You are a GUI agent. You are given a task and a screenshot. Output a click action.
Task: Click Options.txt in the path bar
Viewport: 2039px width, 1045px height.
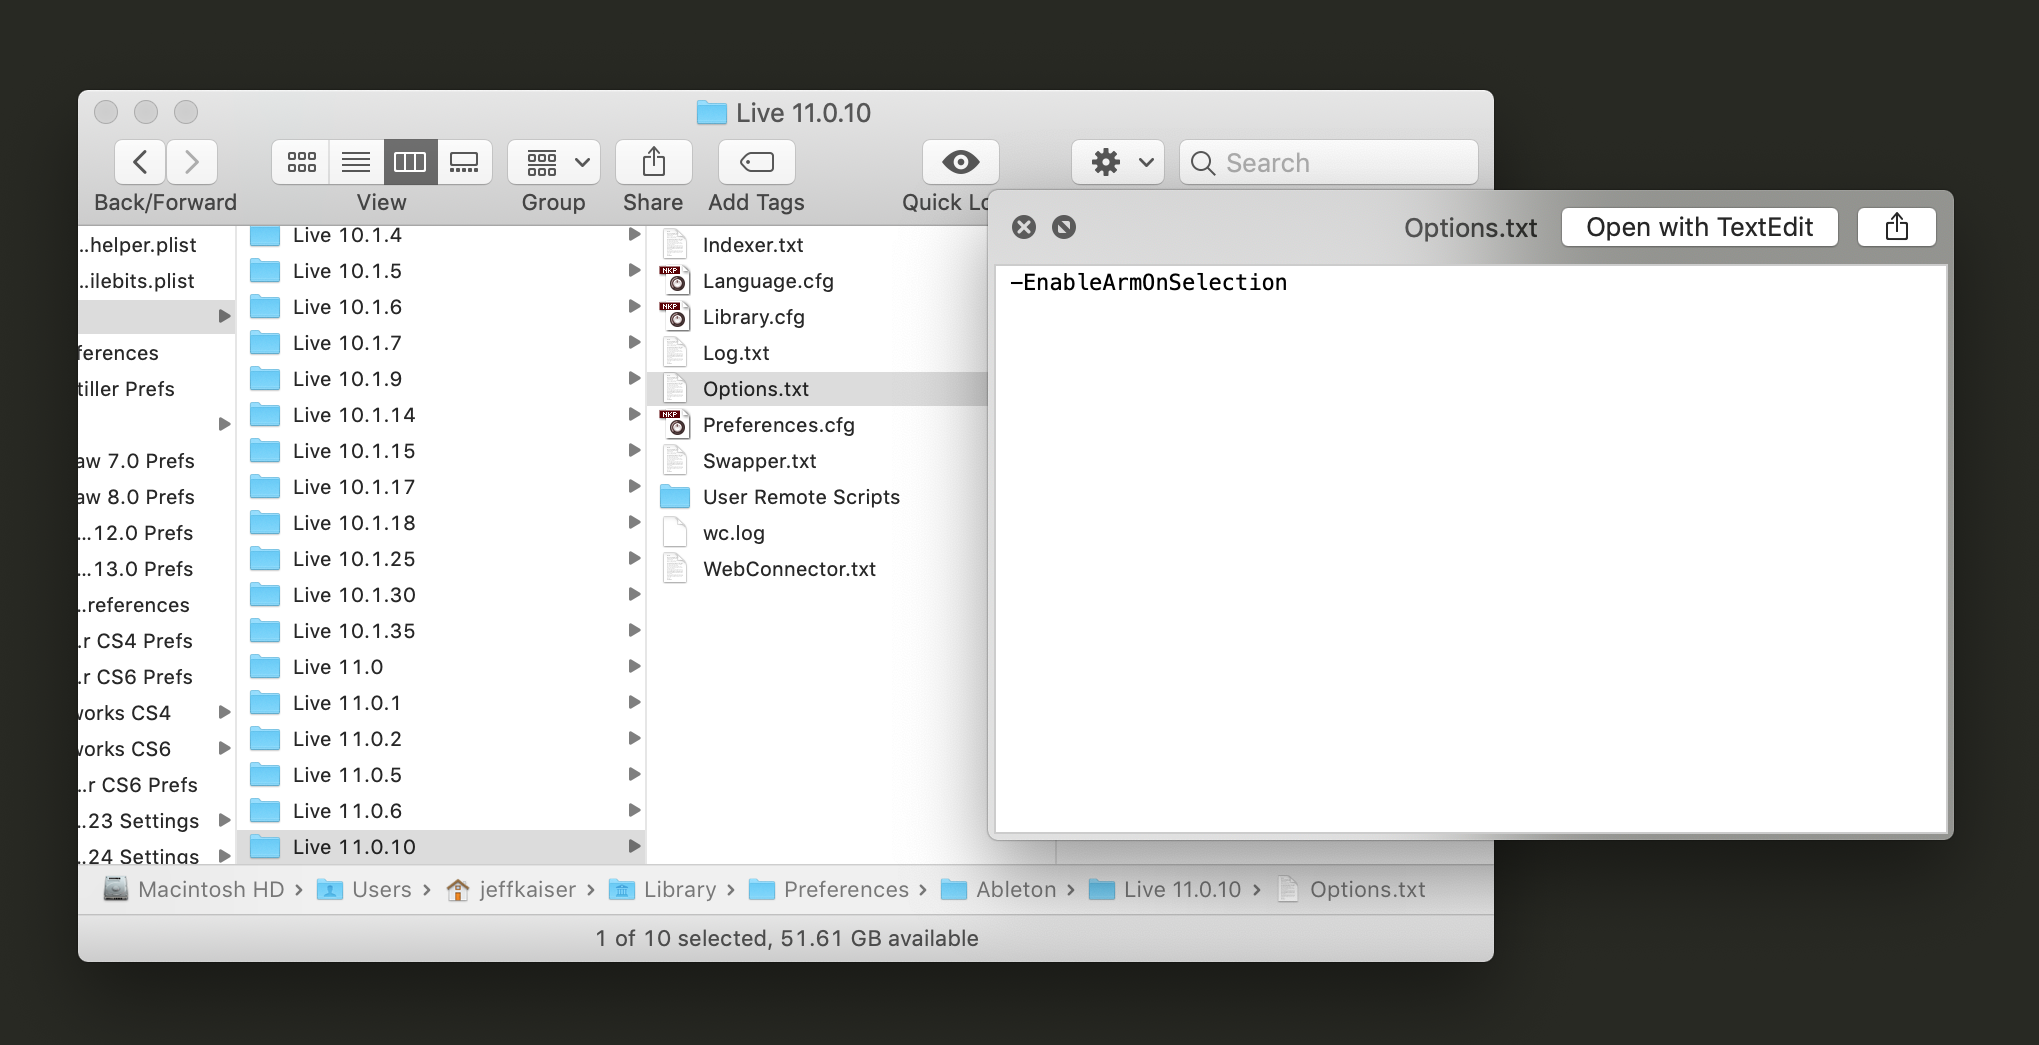tap(1351, 889)
